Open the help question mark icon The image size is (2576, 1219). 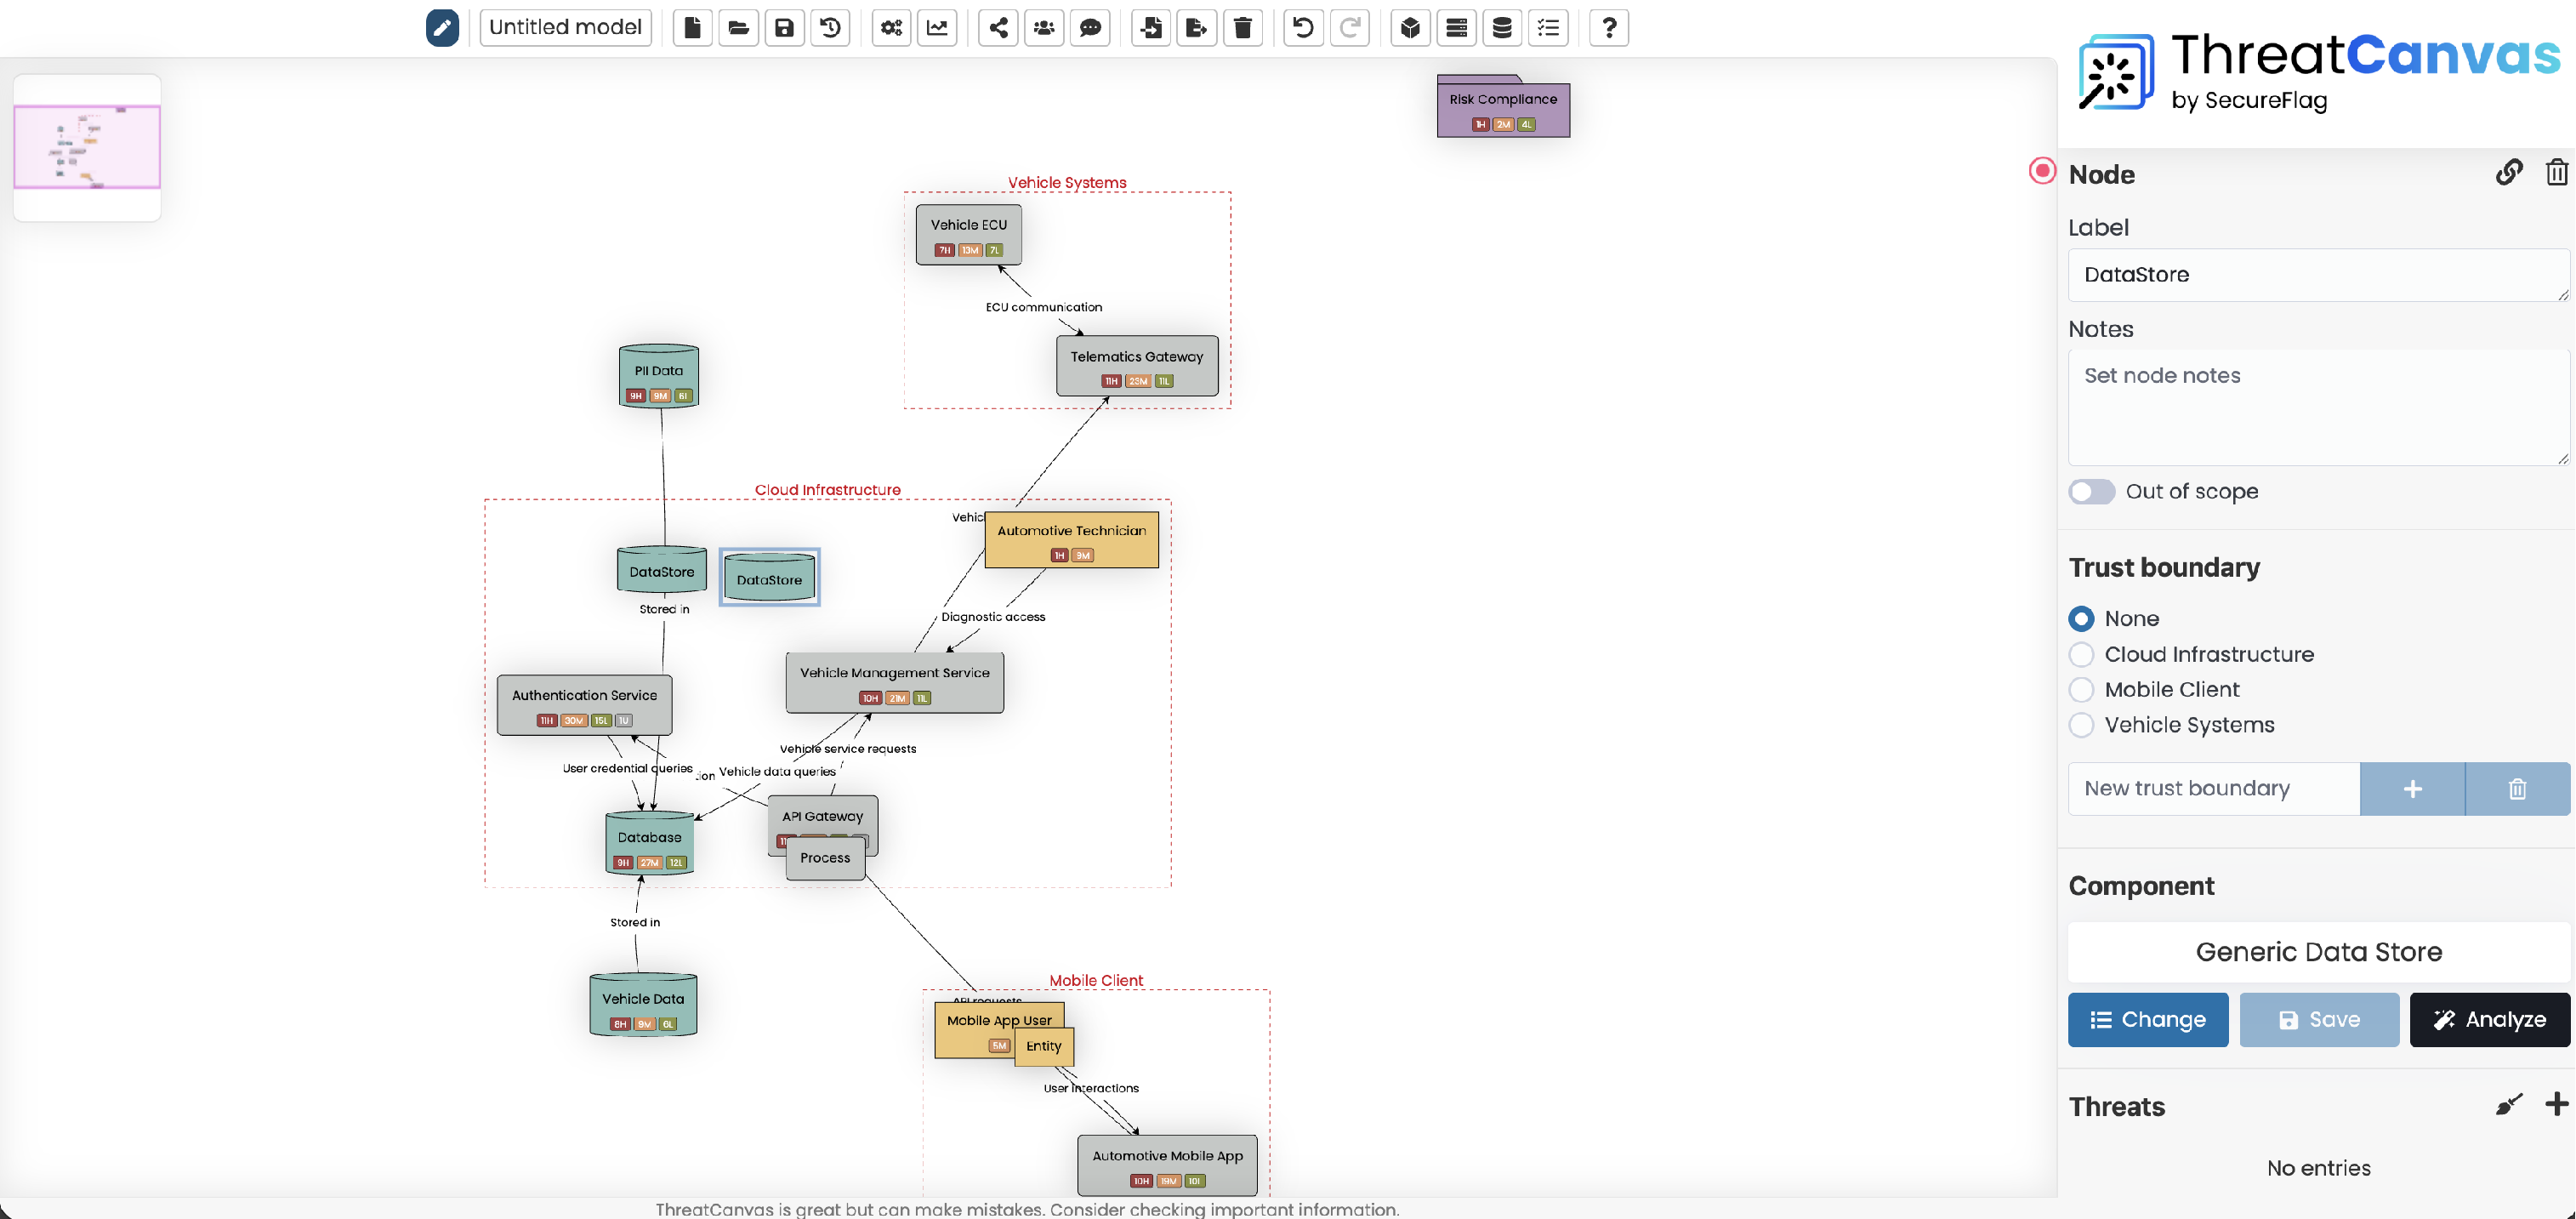[1608, 27]
